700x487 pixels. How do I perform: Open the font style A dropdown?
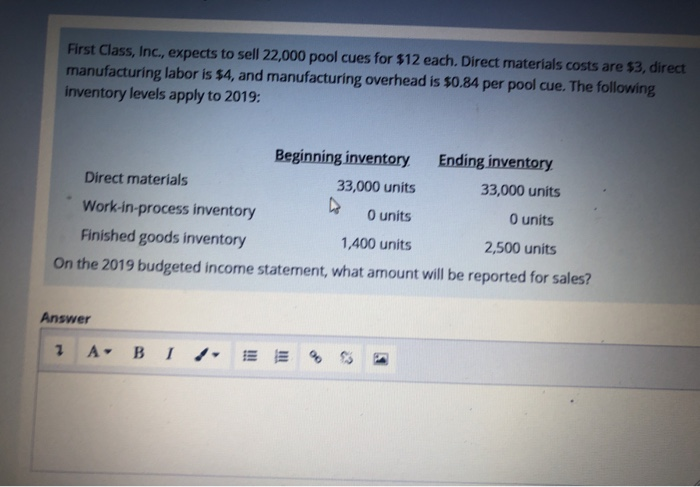99,352
